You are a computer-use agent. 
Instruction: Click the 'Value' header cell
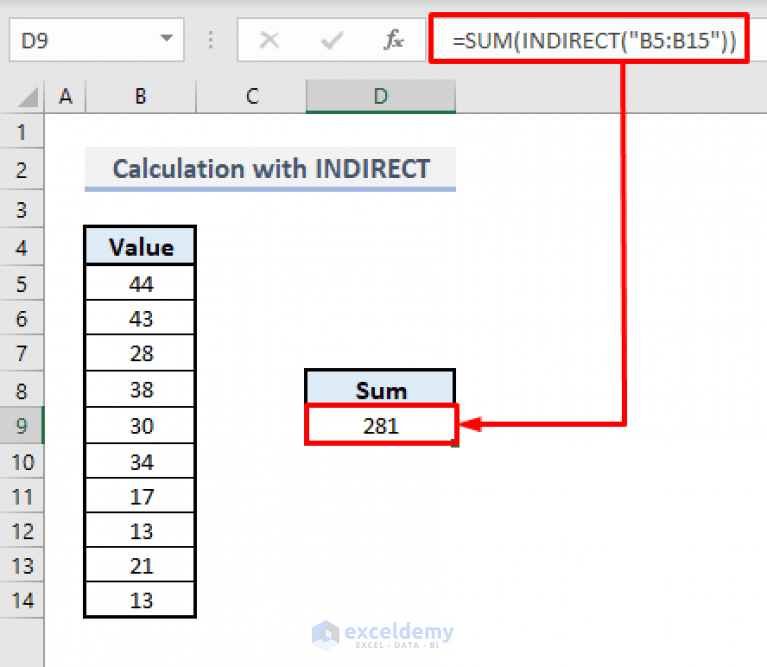point(140,246)
